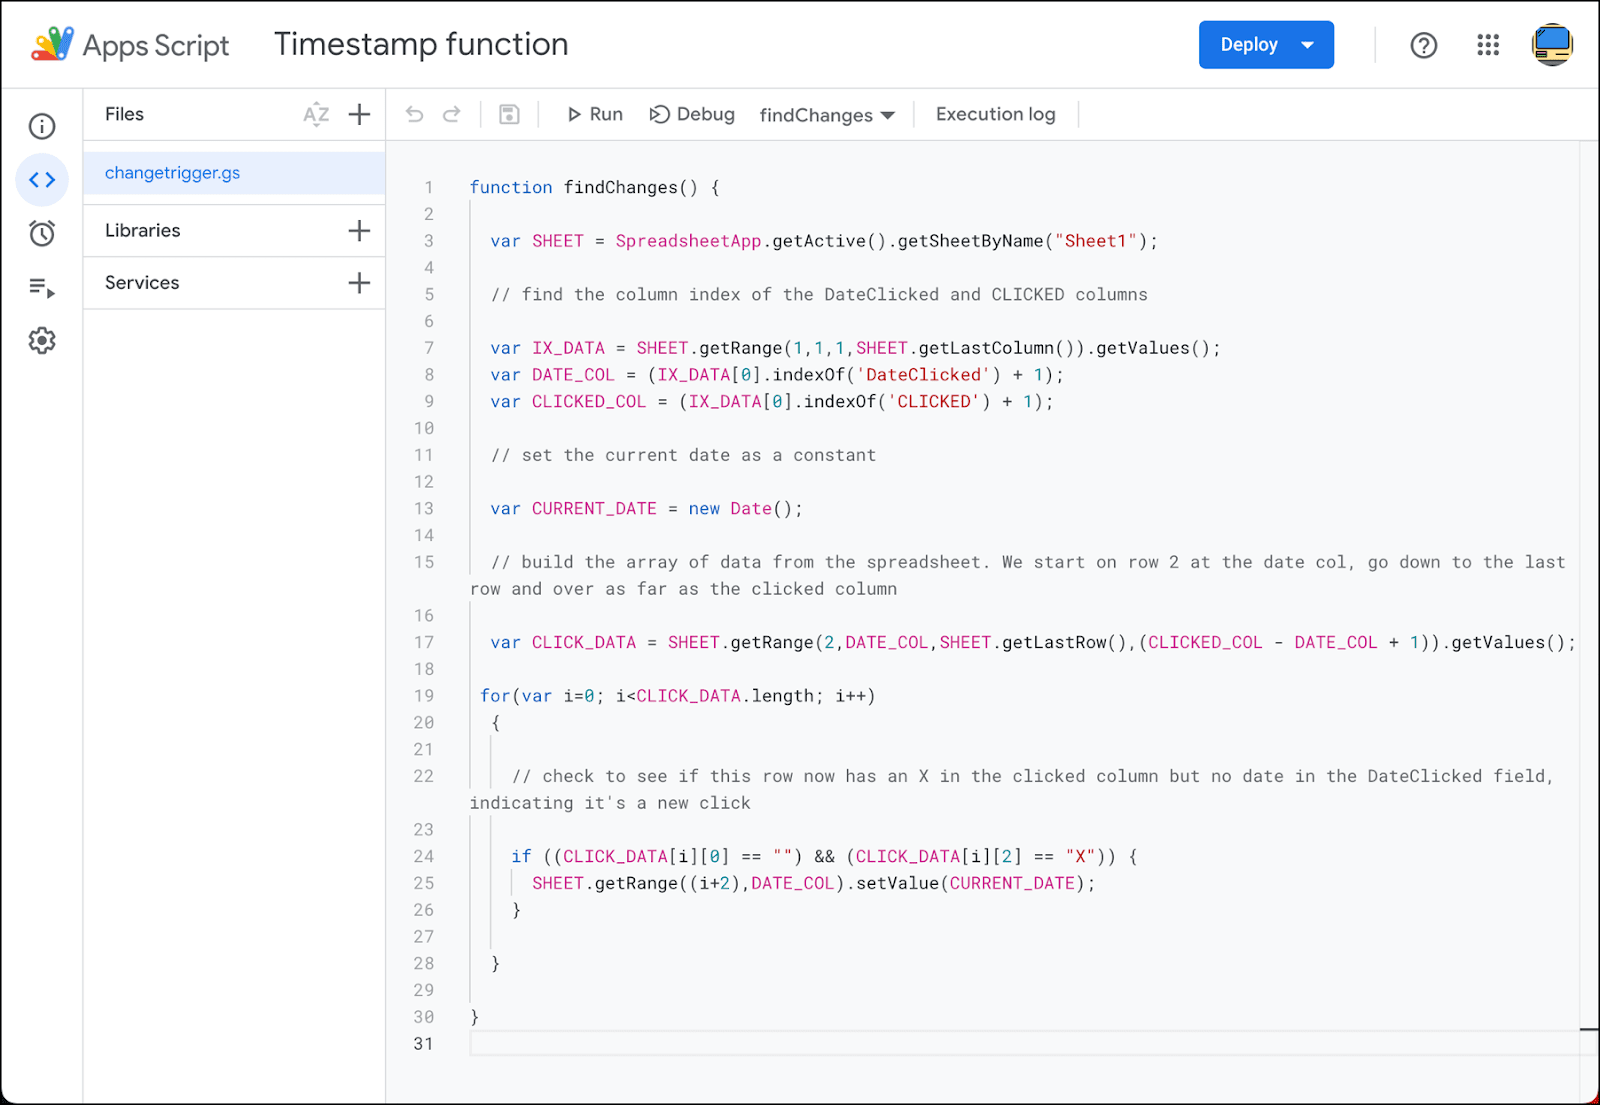Viewport: 1600px width, 1105px height.
Task: Click line number 22 in gutter
Action: pyautogui.click(x=424, y=776)
